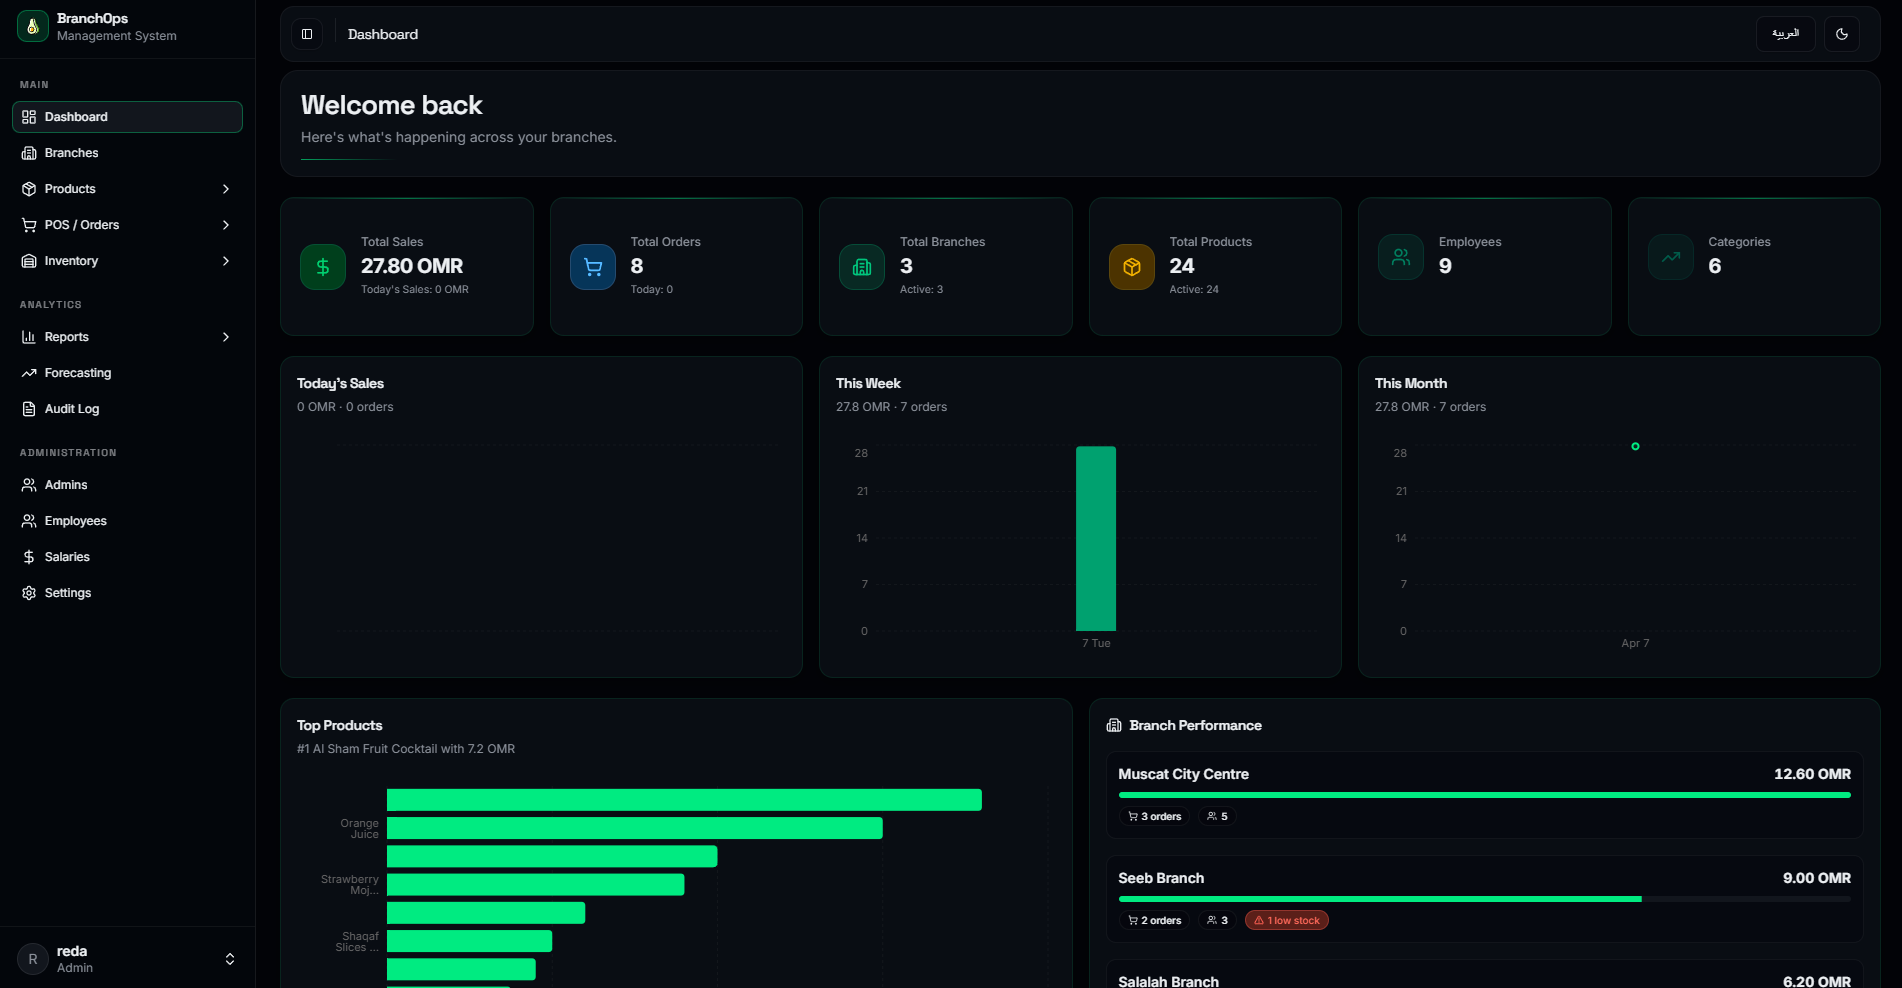Open the Products menu item
Viewport: 1902px width, 988px height.
pyautogui.click(x=127, y=189)
